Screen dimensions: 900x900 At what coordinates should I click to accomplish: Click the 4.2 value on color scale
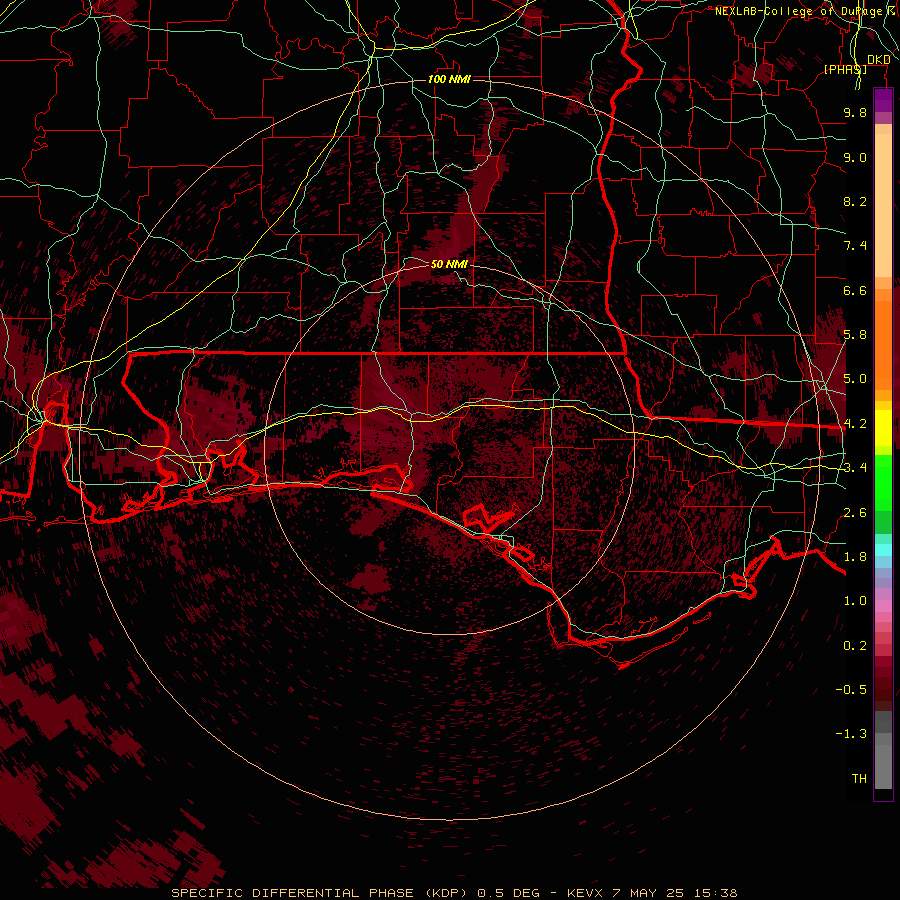pos(855,424)
